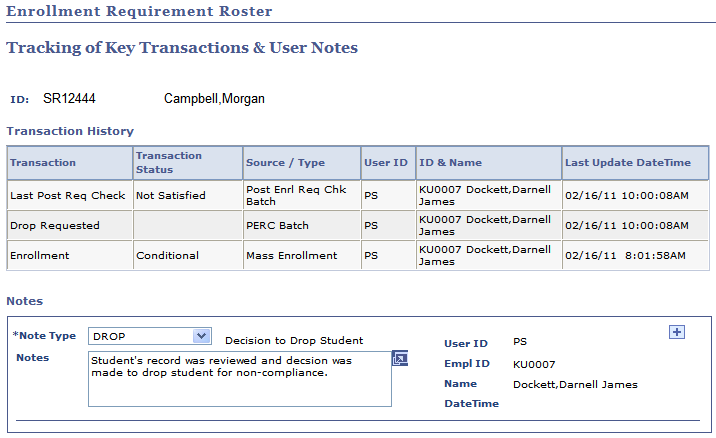
Task: Select the Last Post Req Check cell
Action: coord(68,195)
